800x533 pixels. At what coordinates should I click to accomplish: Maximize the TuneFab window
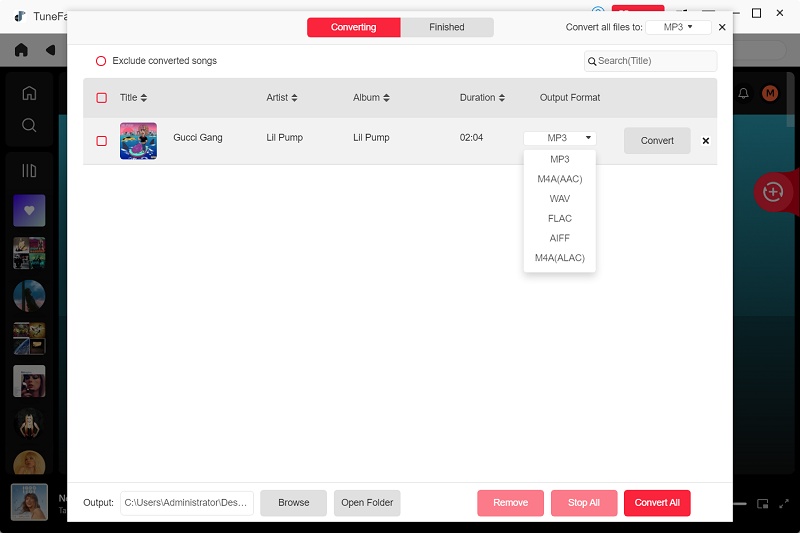click(757, 13)
